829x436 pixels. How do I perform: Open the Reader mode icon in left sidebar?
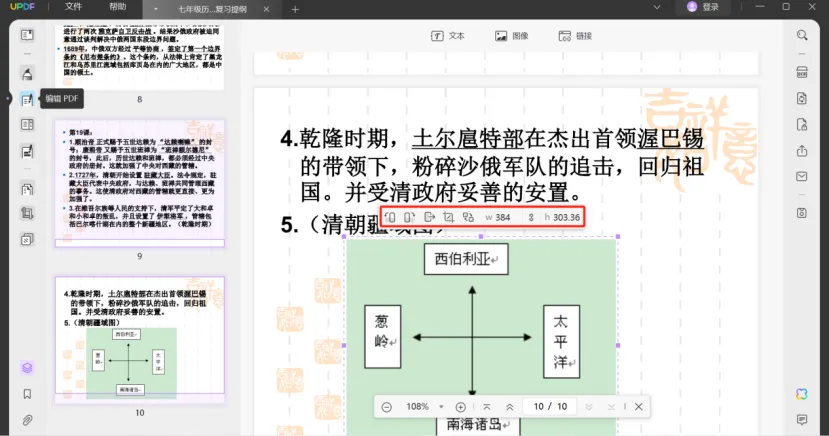point(27,35)
